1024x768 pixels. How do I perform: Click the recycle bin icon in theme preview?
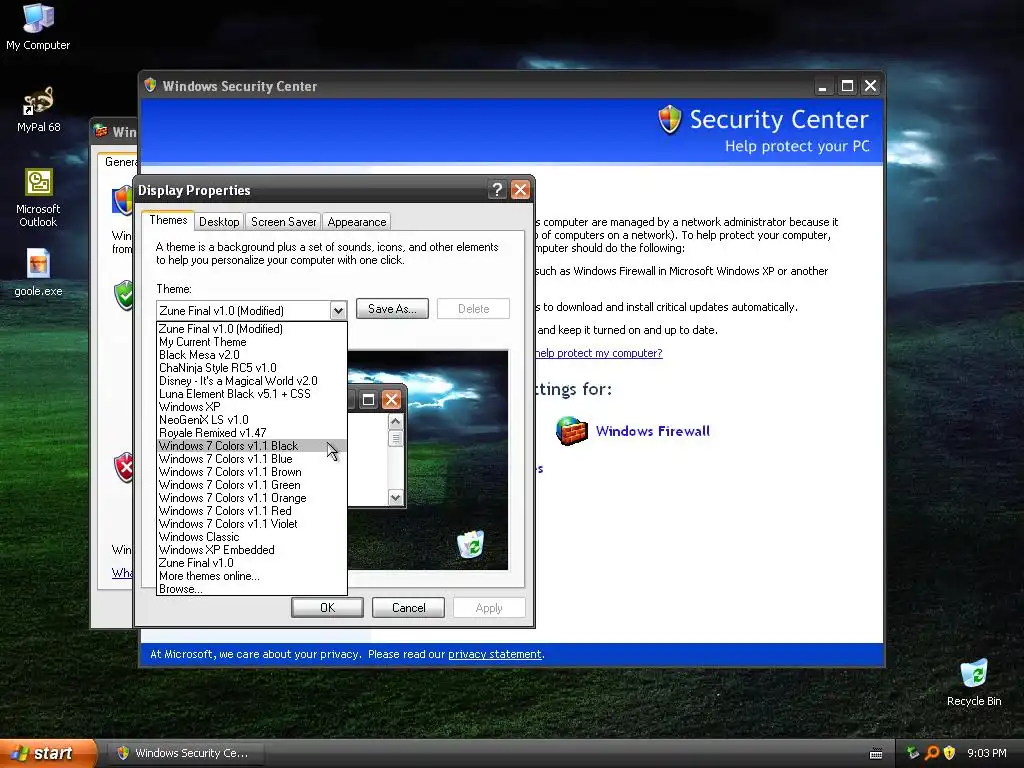pos(470,545)
